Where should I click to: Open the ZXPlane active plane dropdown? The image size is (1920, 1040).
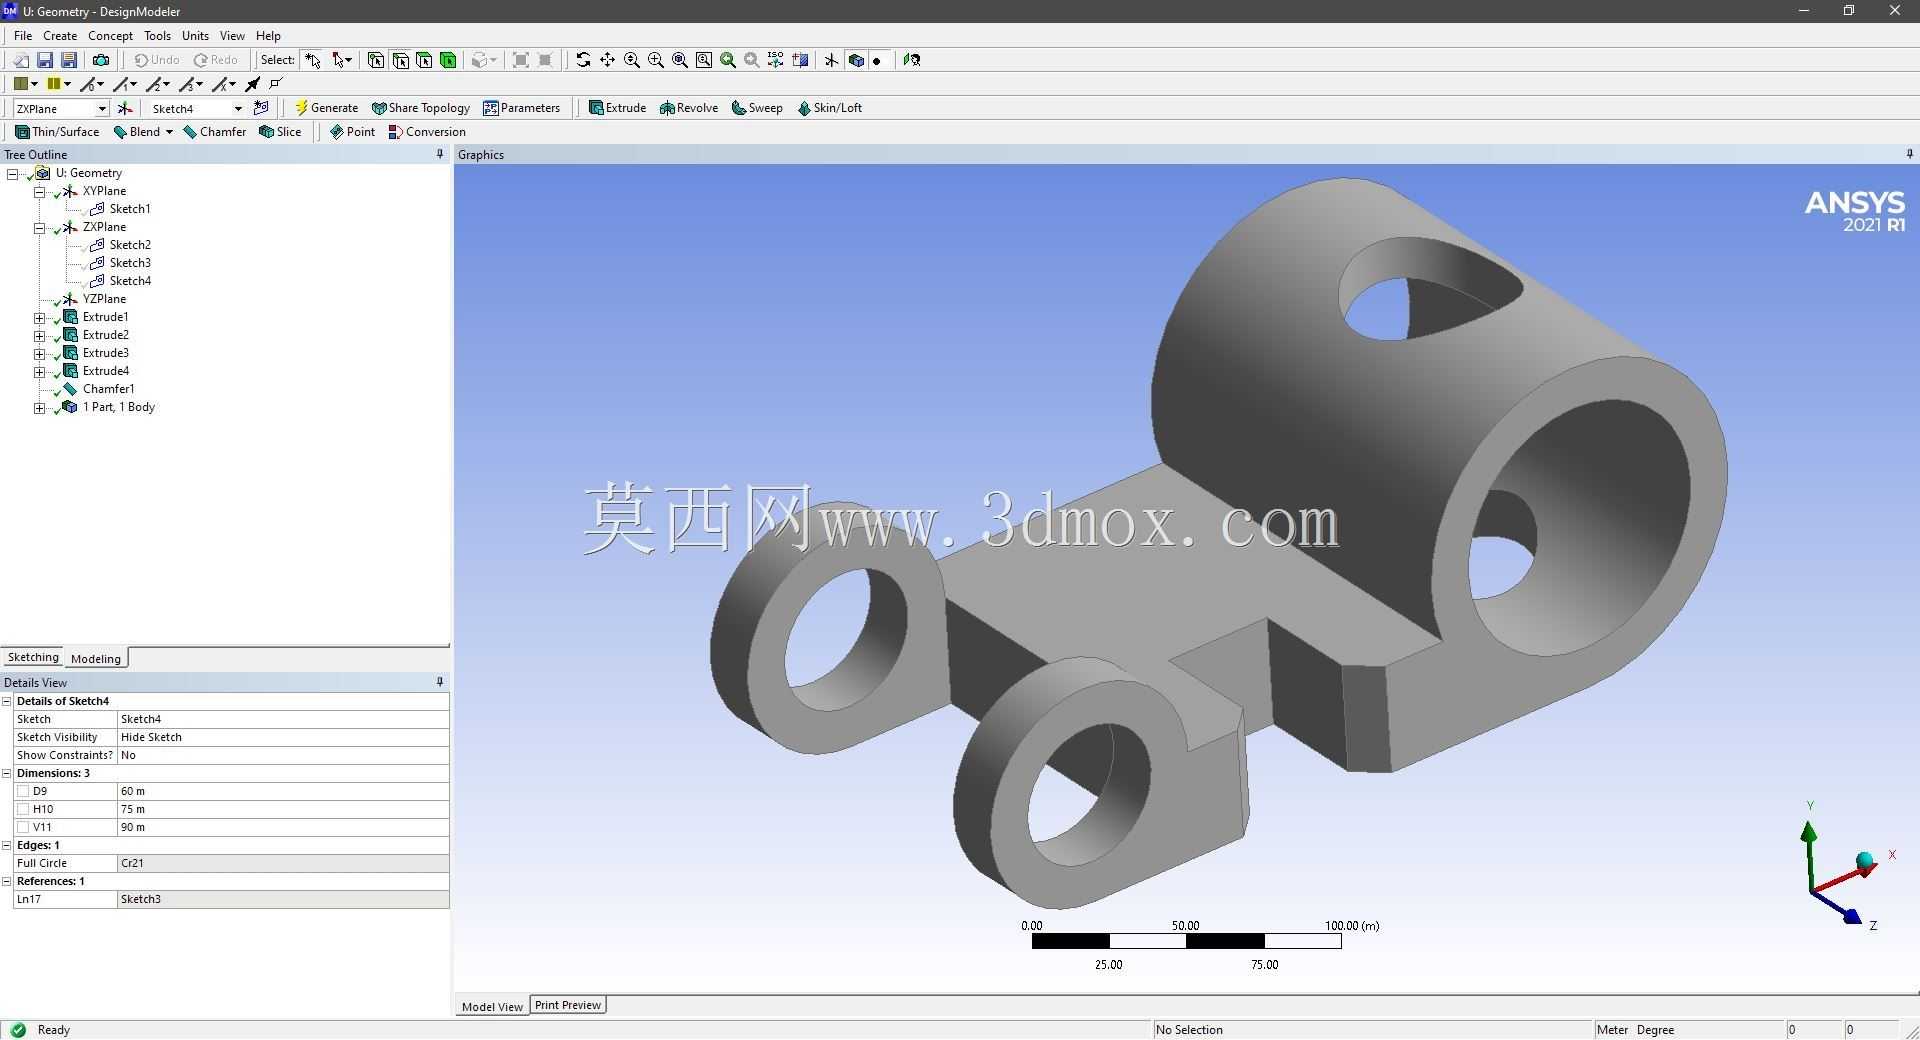click(x=101, y=108)
